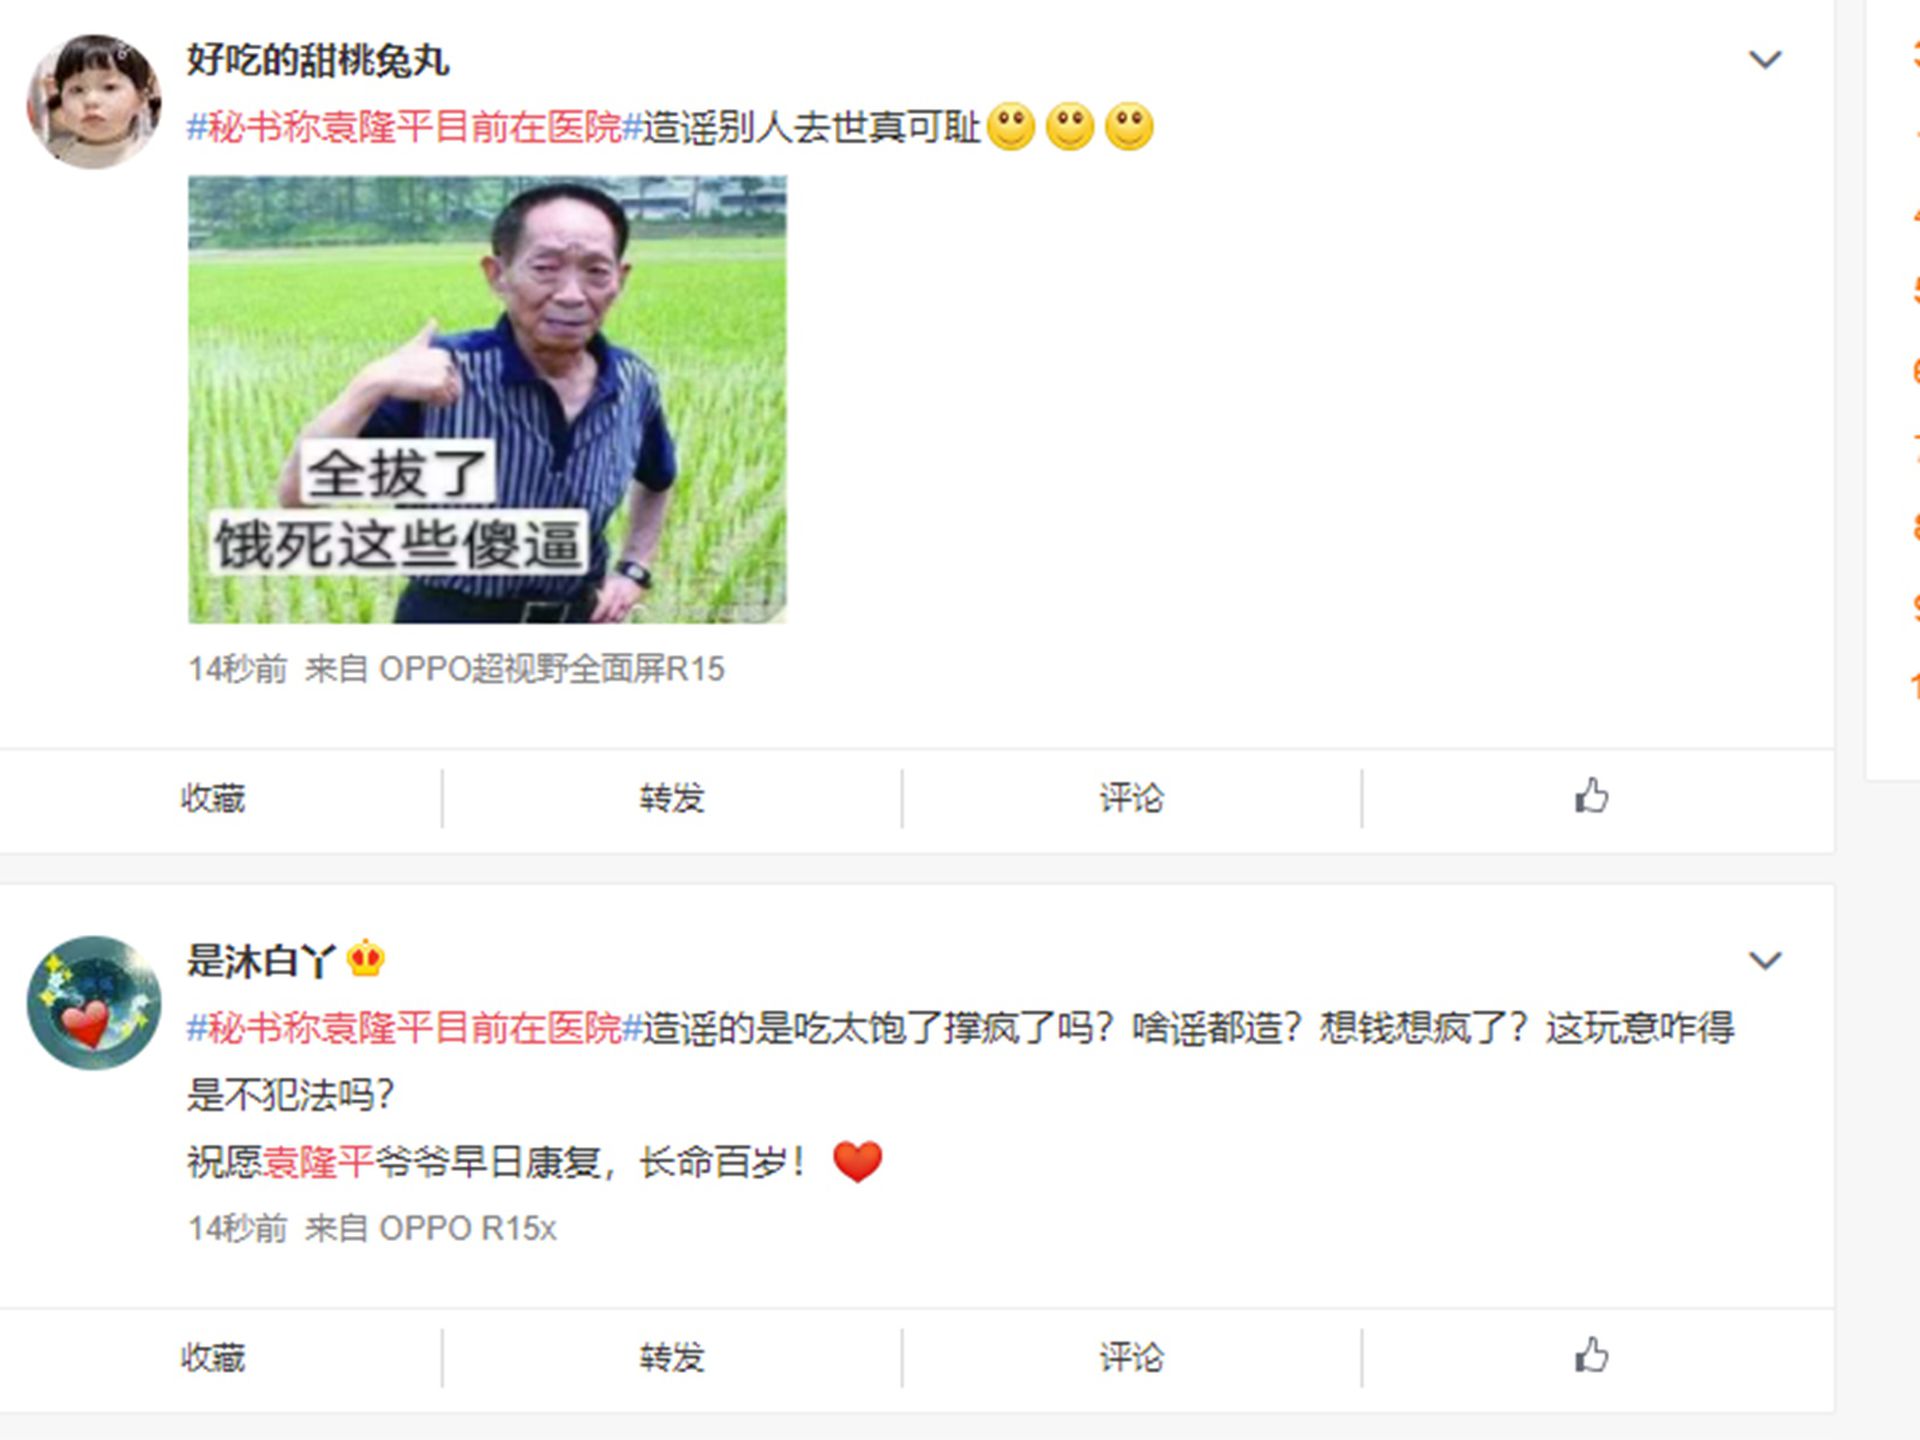Viewport: 1920px width, 1440px height.
Task: Open 评论 under the first post
Action: click(1132, 798)
